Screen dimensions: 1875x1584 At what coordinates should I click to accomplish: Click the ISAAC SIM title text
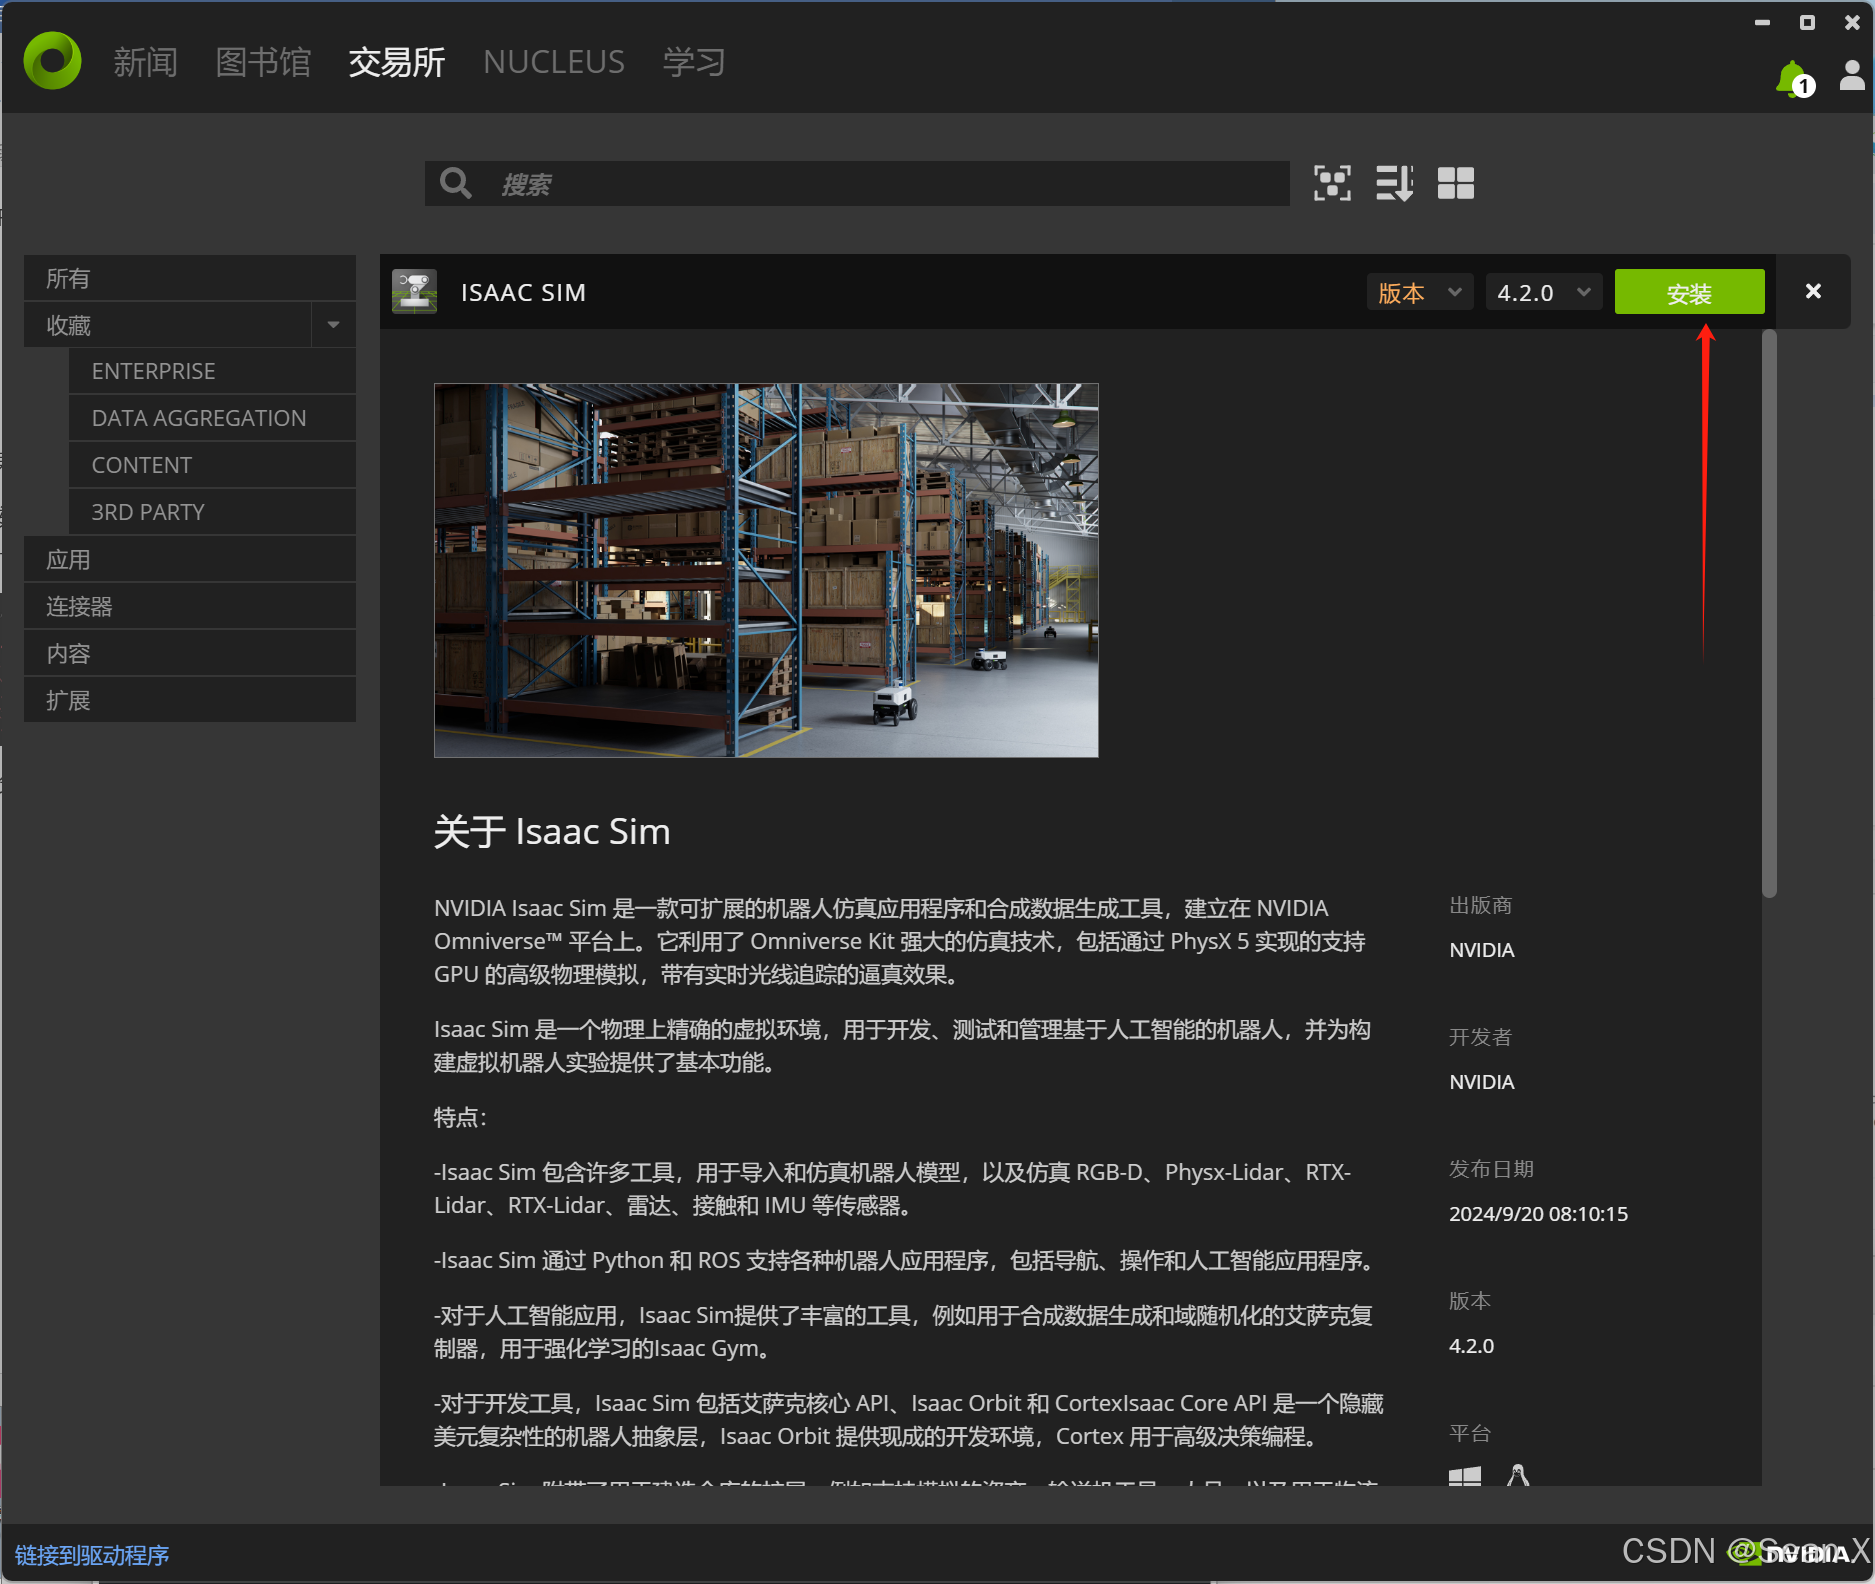coord(523,293)
